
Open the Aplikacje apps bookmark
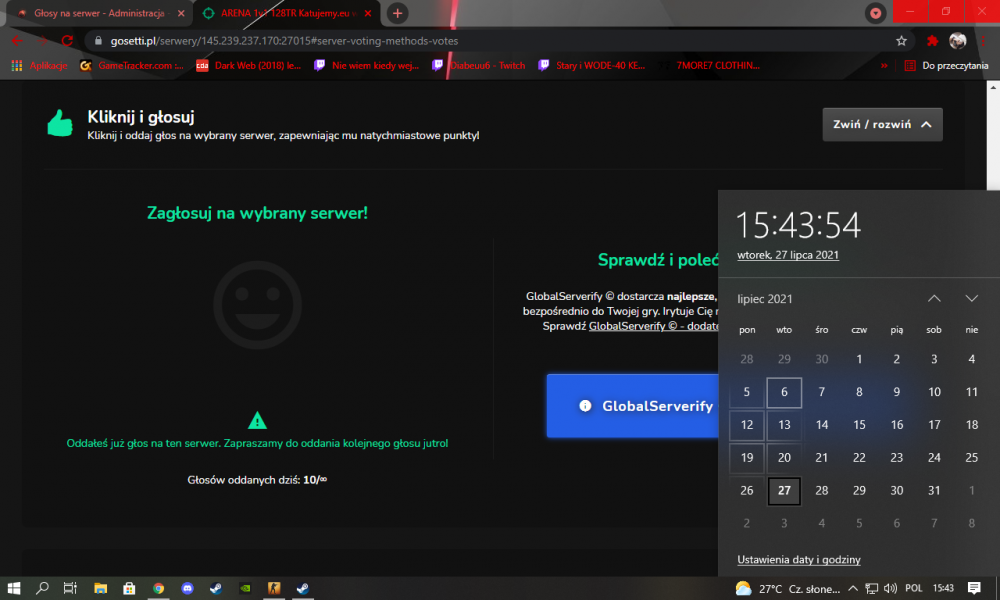40,65
